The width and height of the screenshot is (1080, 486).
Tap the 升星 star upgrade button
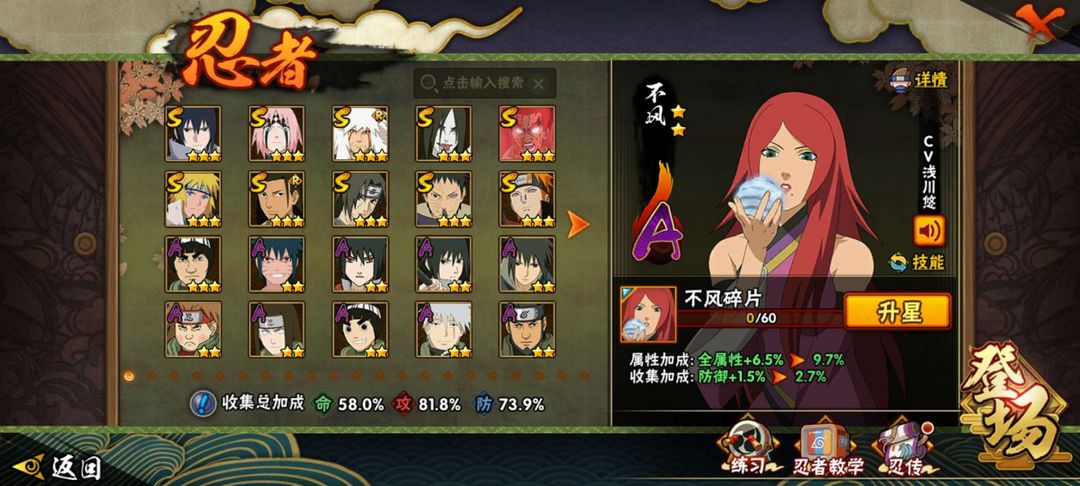point(897,312)
